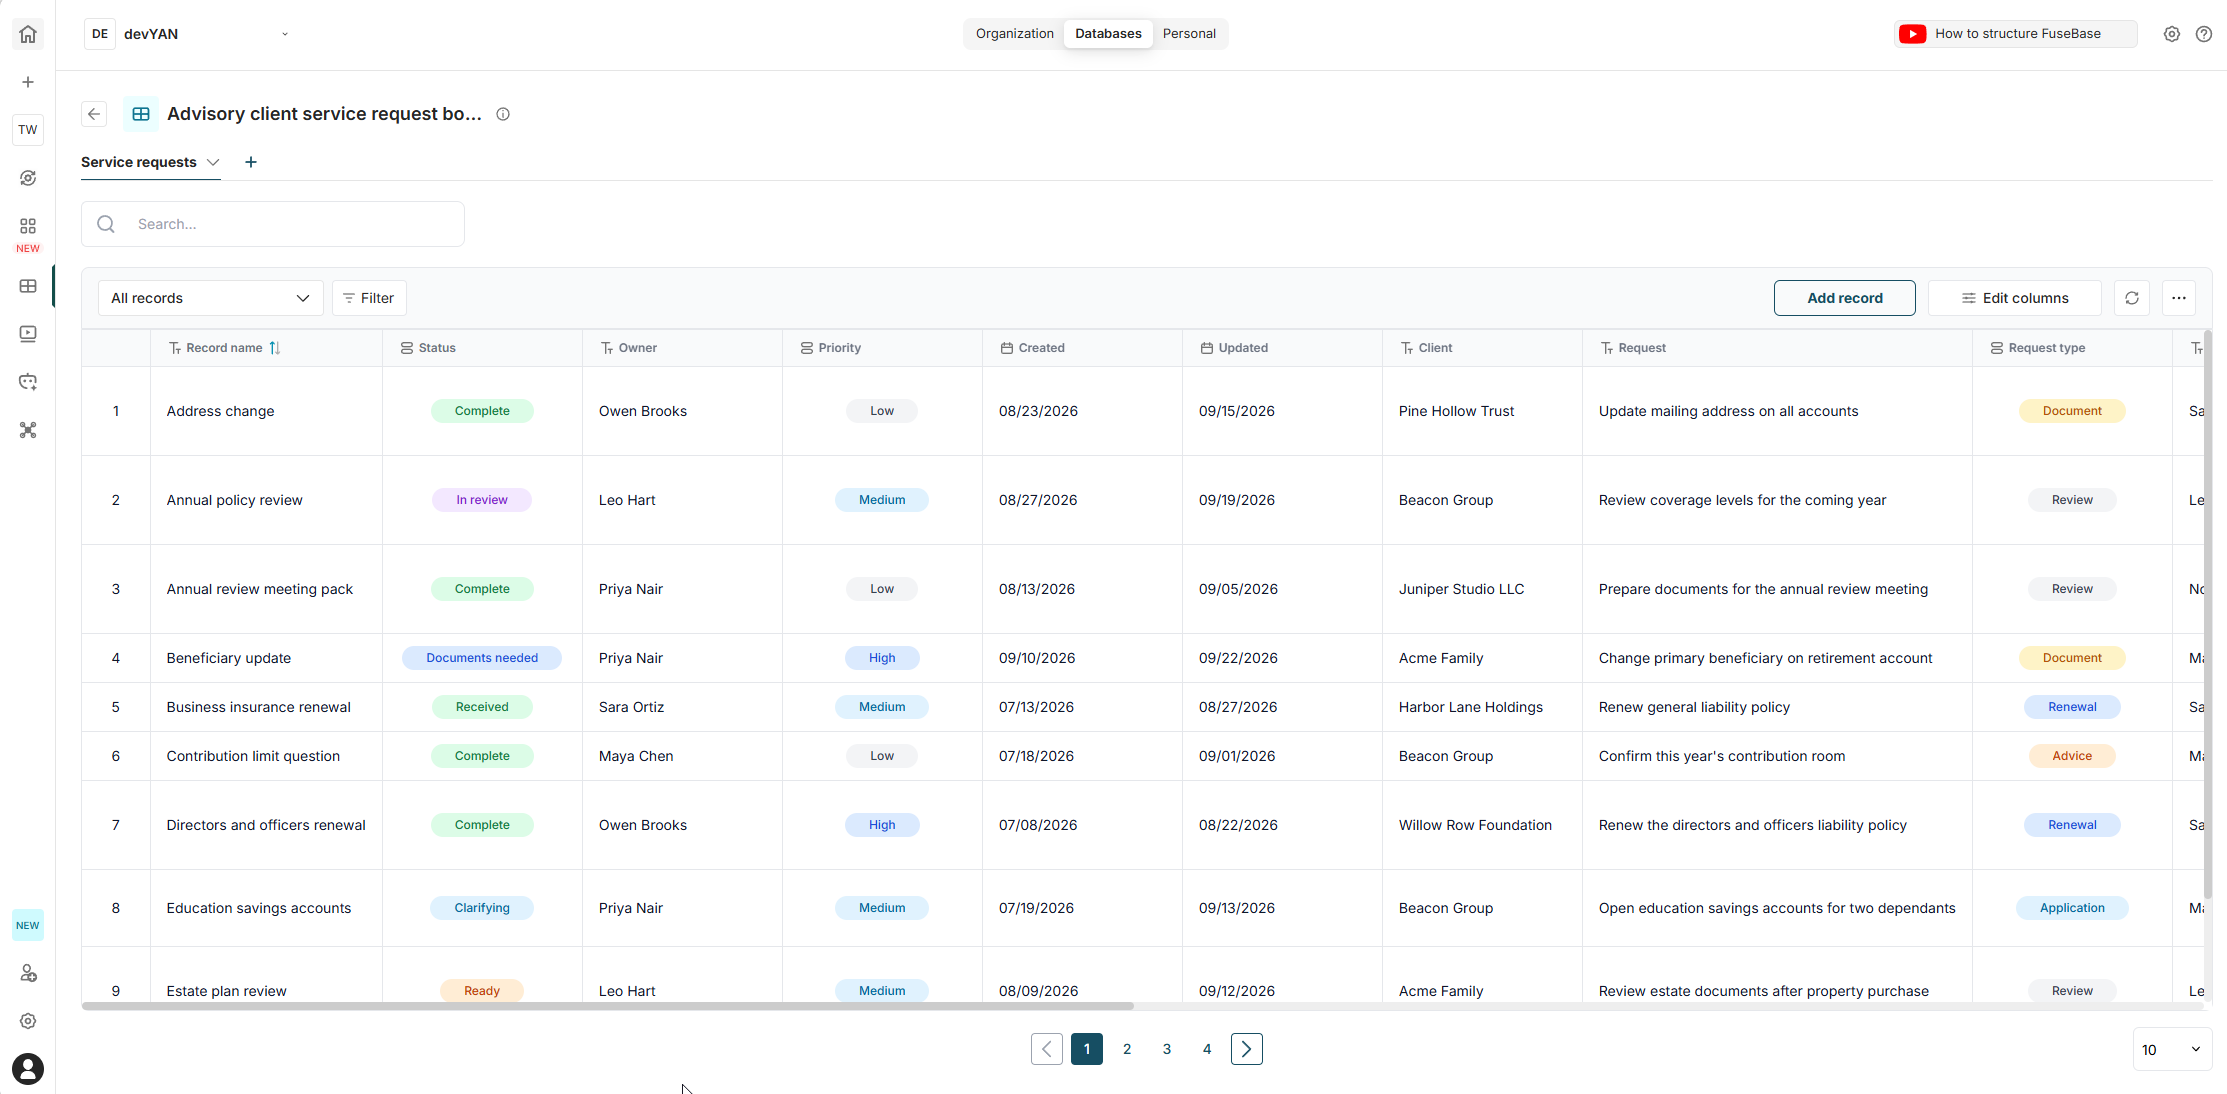Open the chat bot icon in sidebar
The image size is (2227, 1094).
[28, 382]
